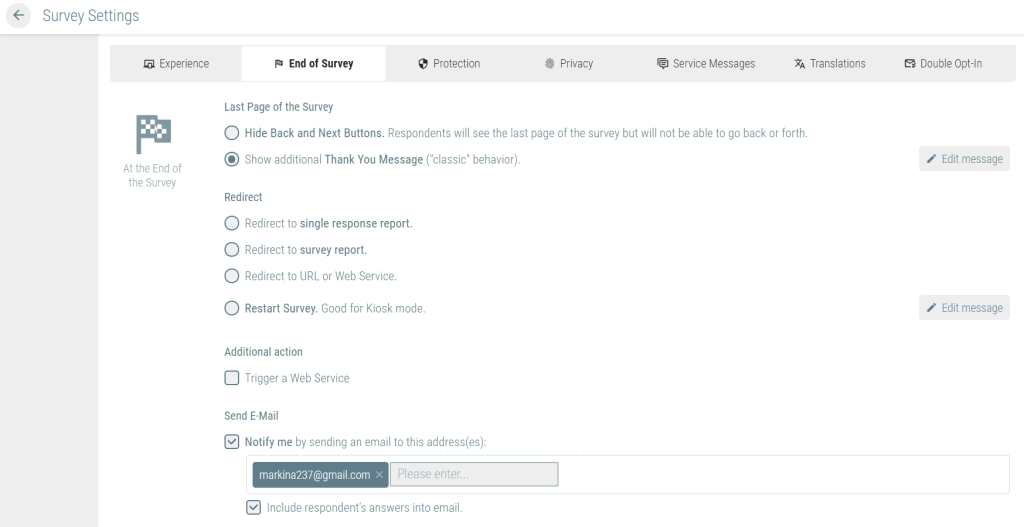Toggle the Notify me checkbox
The width and height of the screenshot is (1024, 527).
pyautogui.click(x=232, y=442)
